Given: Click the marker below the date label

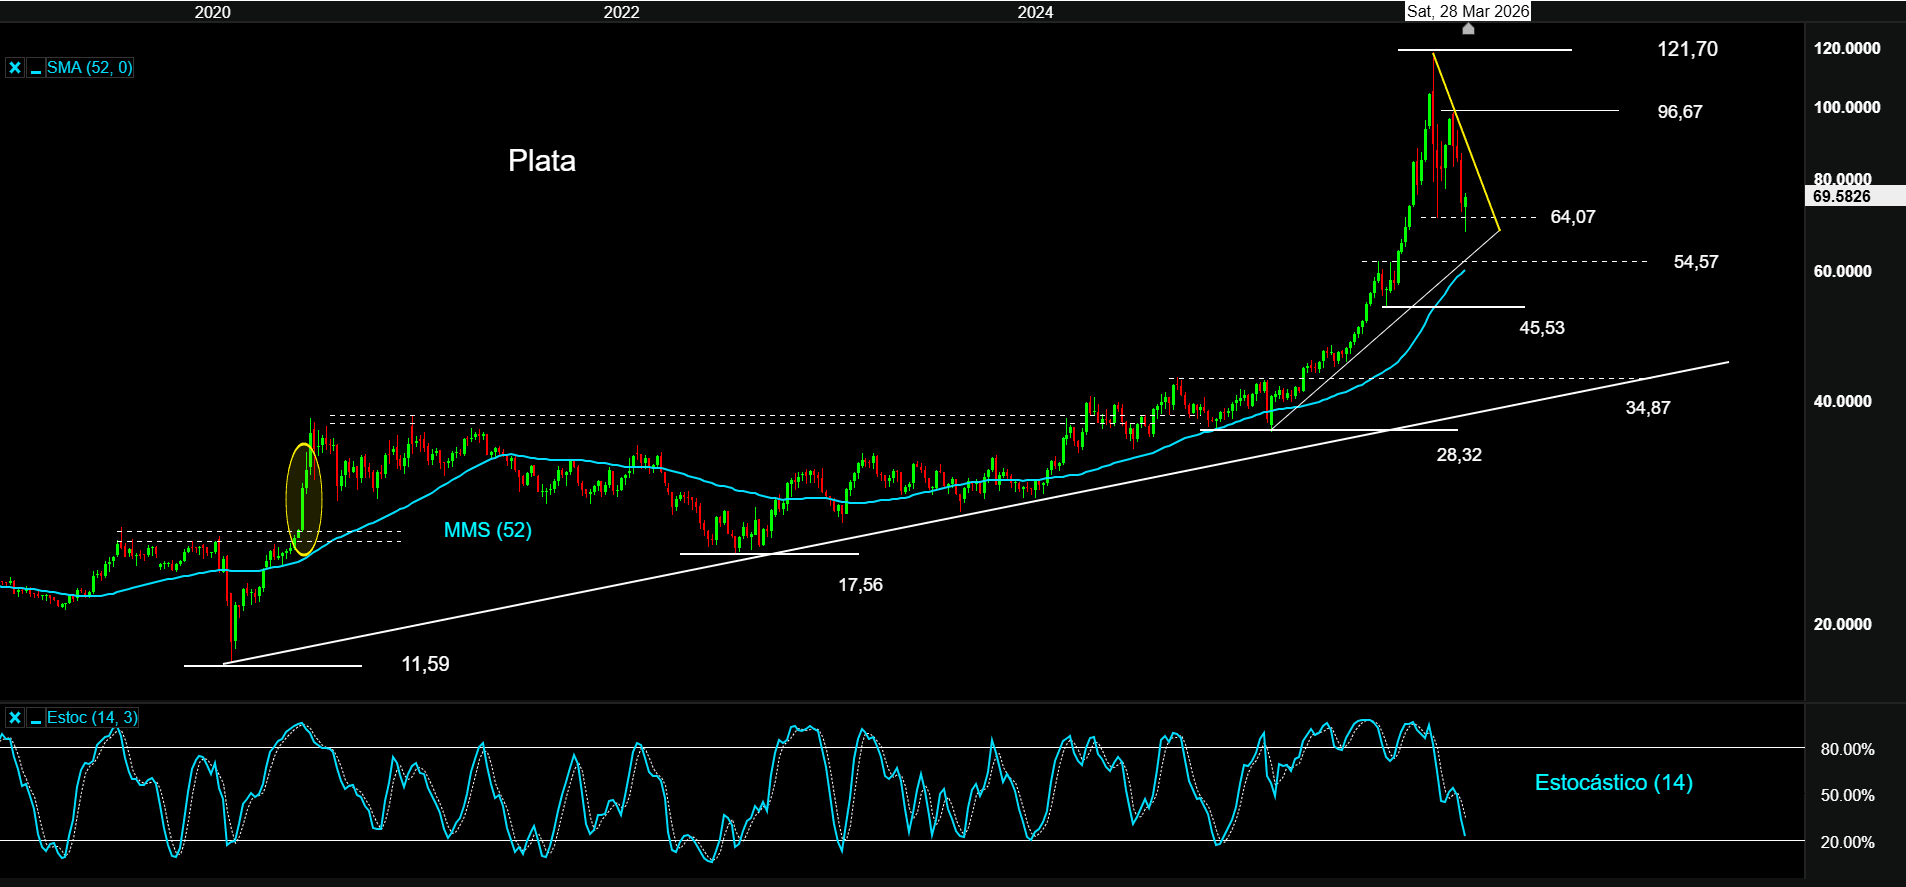Looking at the screenshot, I should click(1468, 29).
